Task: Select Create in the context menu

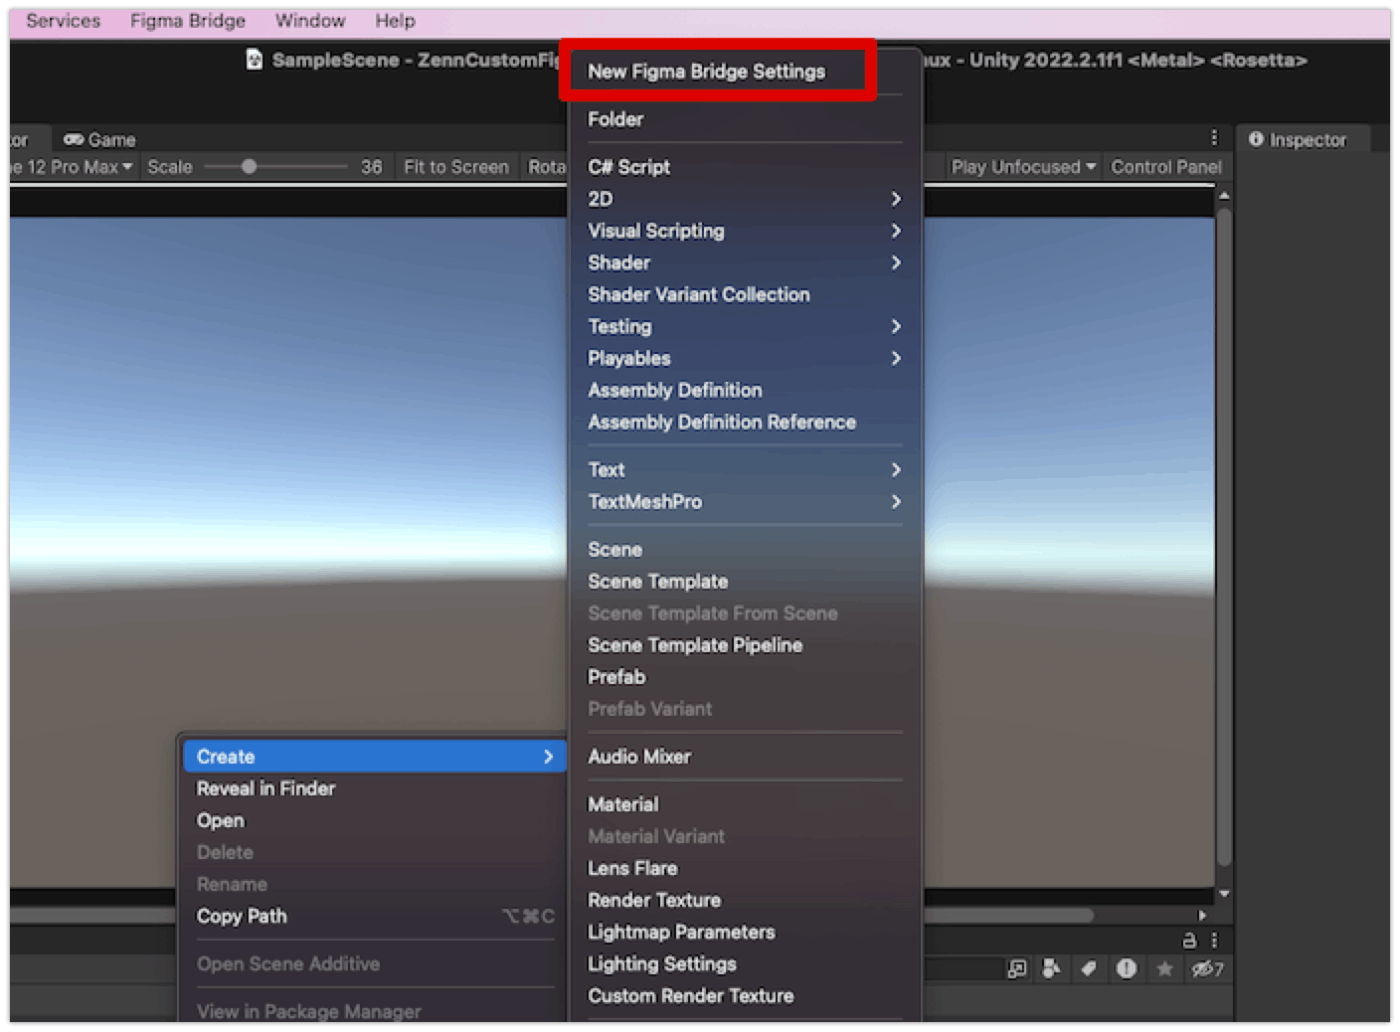Action: (375, 757)
